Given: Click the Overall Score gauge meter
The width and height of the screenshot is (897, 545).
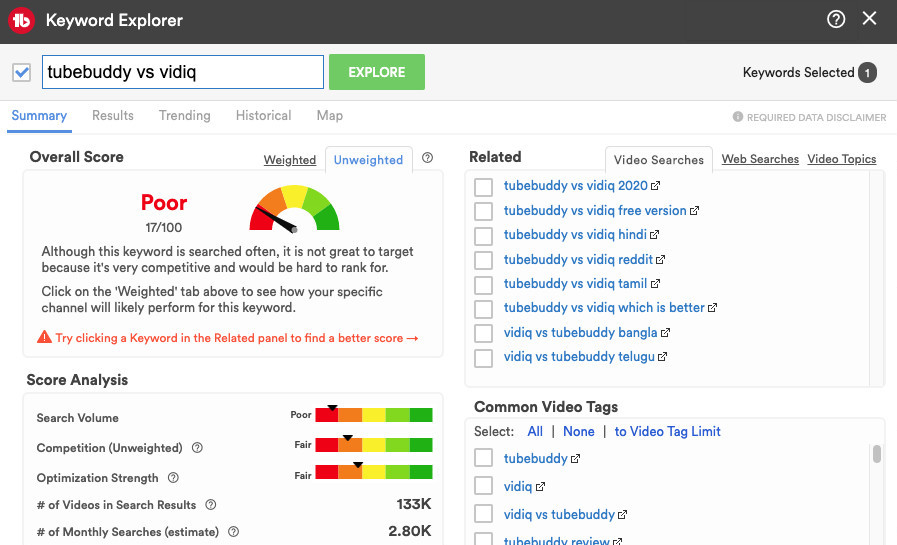Looking at the screenshot, I should click(x=294, y=208).
